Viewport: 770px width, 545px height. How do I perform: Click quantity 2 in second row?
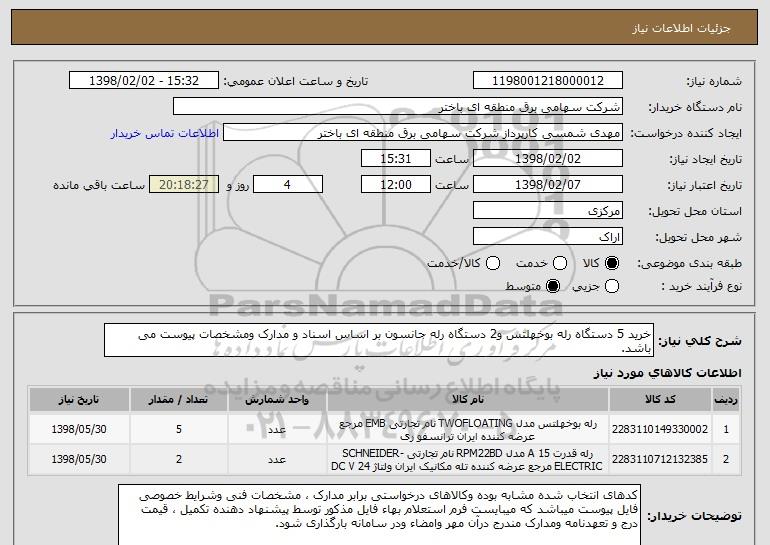179,459
